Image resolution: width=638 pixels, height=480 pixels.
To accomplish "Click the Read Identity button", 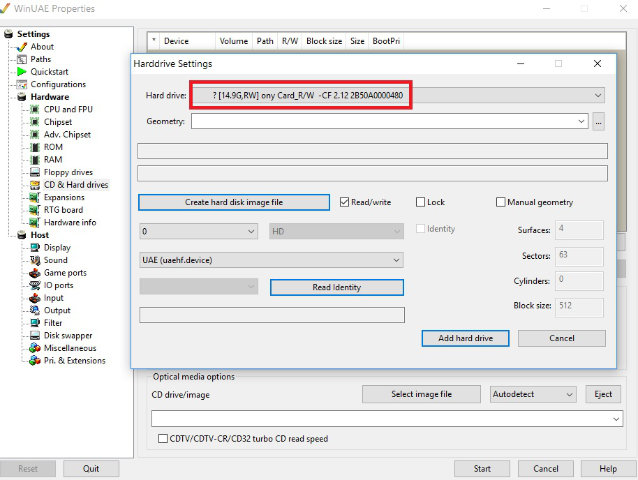I will (337, 287).
